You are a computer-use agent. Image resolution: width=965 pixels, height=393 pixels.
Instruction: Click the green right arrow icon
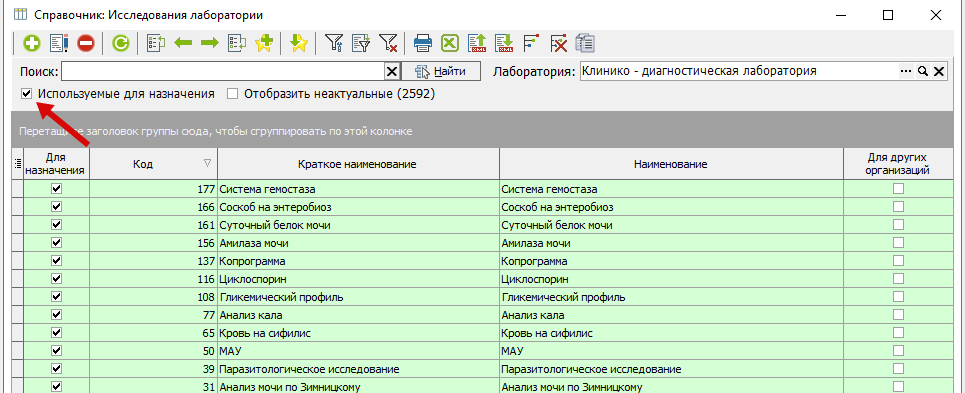pos(210,43)
